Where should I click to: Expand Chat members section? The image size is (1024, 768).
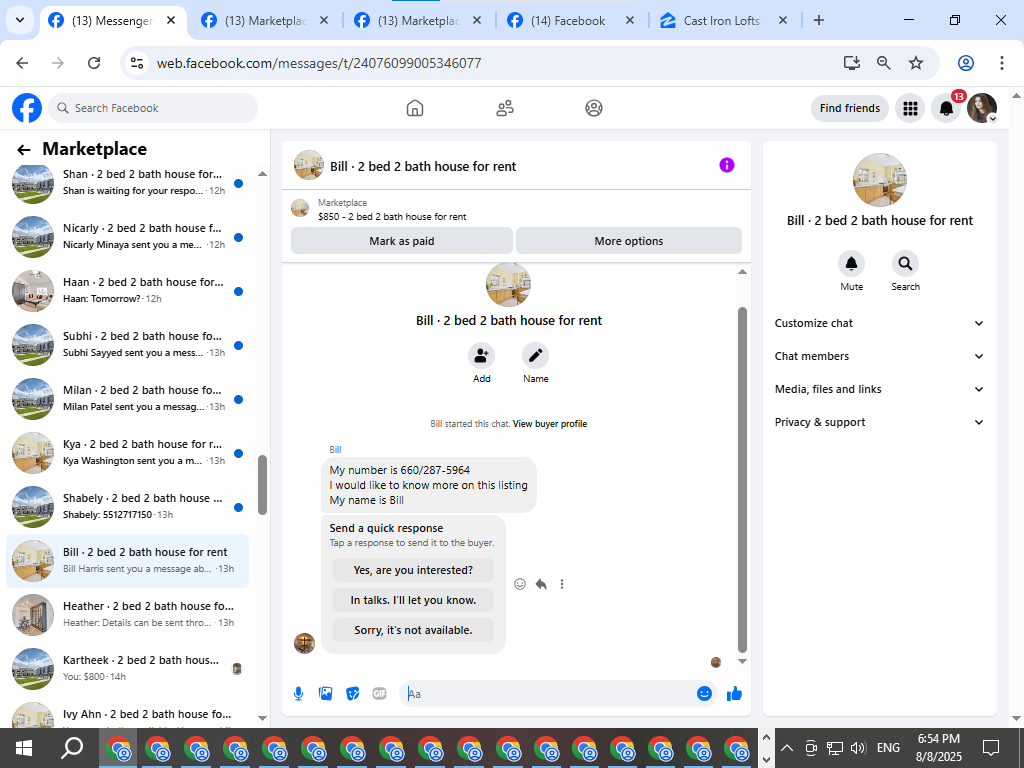pyautogui.click(x=879, y=356)
